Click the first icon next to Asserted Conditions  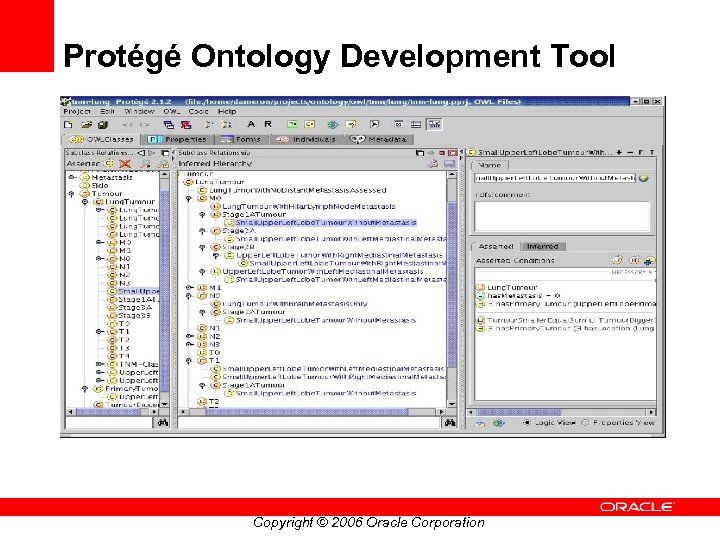point(617,260)
